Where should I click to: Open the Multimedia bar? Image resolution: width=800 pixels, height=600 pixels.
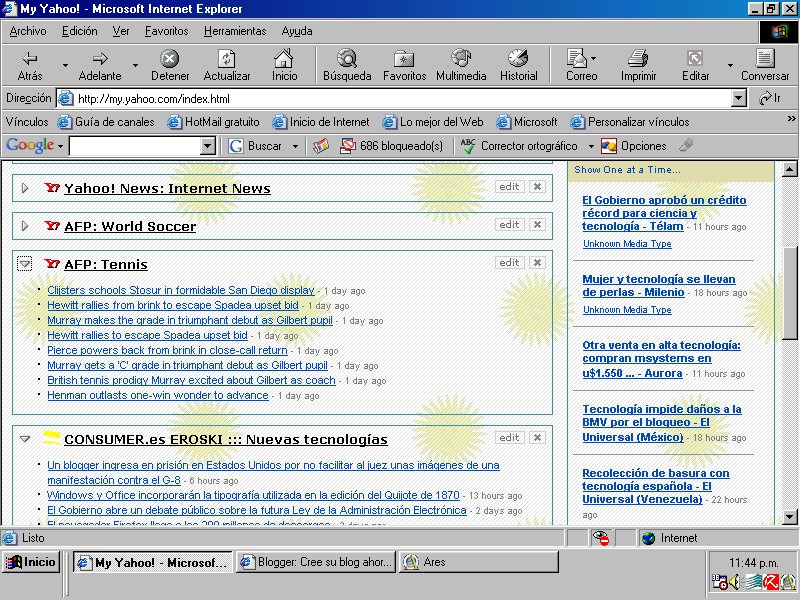click(x=461, y=65)
